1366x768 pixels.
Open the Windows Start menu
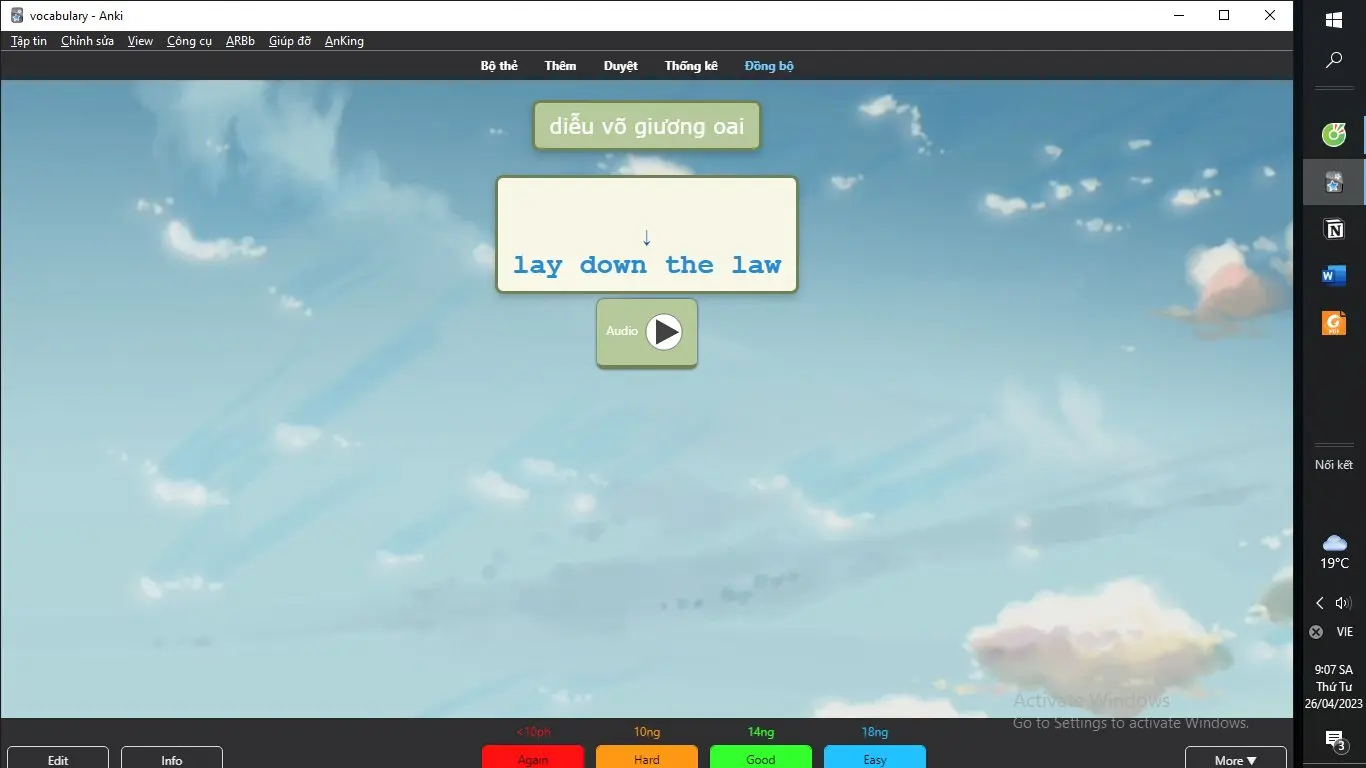1333,19
